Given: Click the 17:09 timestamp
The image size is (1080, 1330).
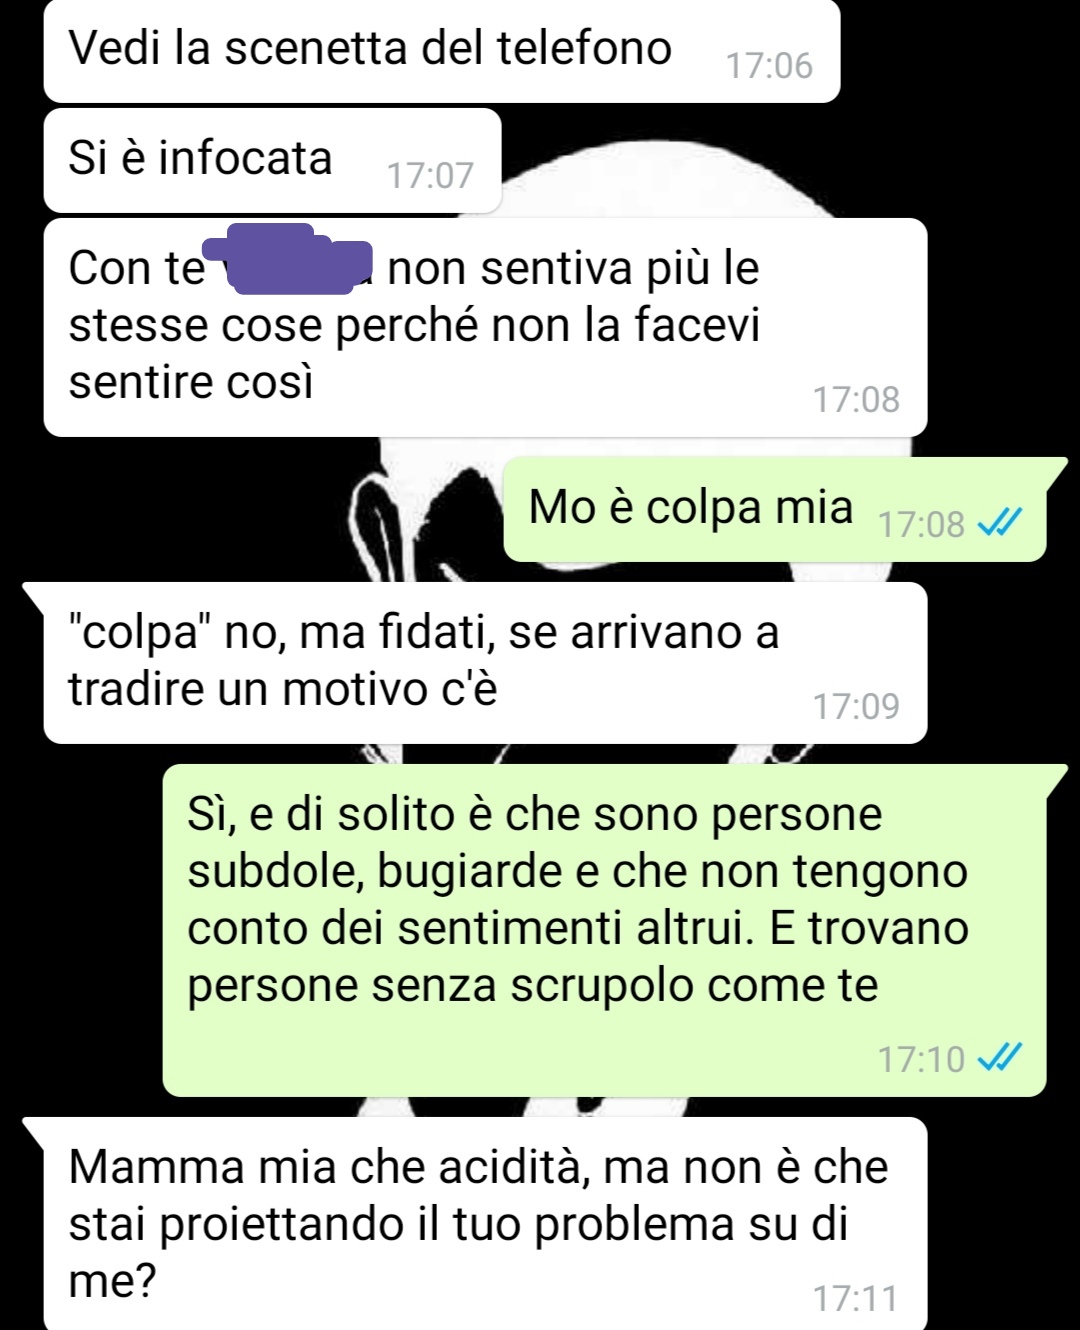Looking at the screenshot, I should coord(856,707).
